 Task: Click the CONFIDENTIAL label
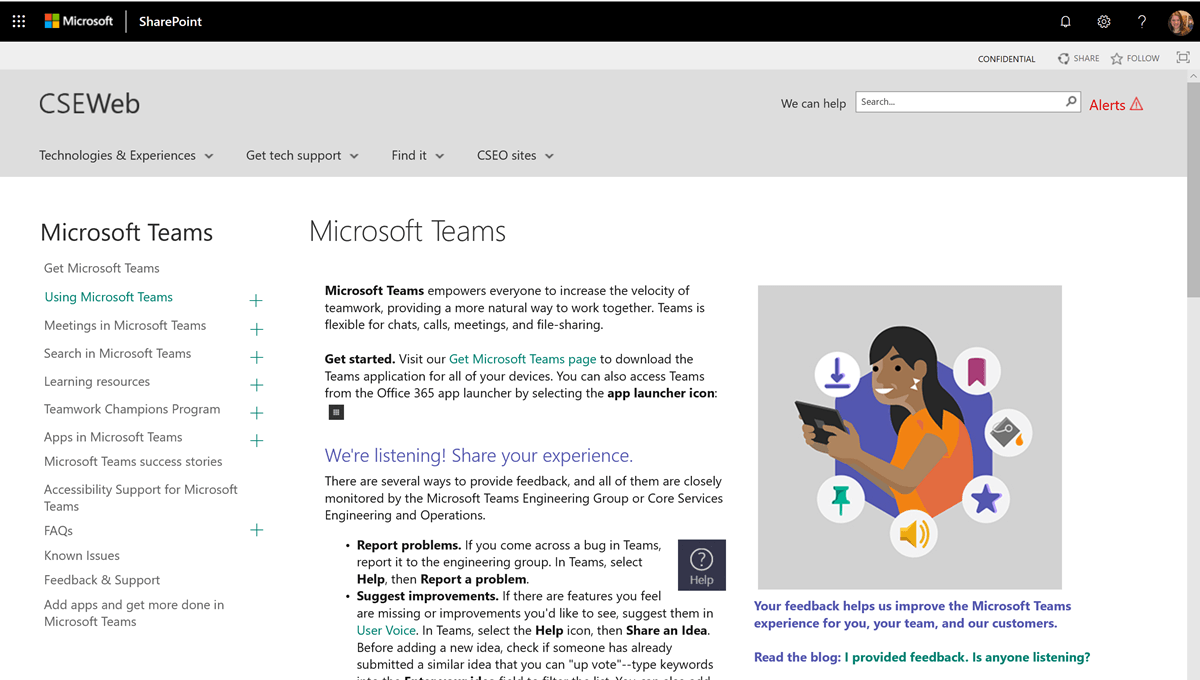click(1007, 59)
